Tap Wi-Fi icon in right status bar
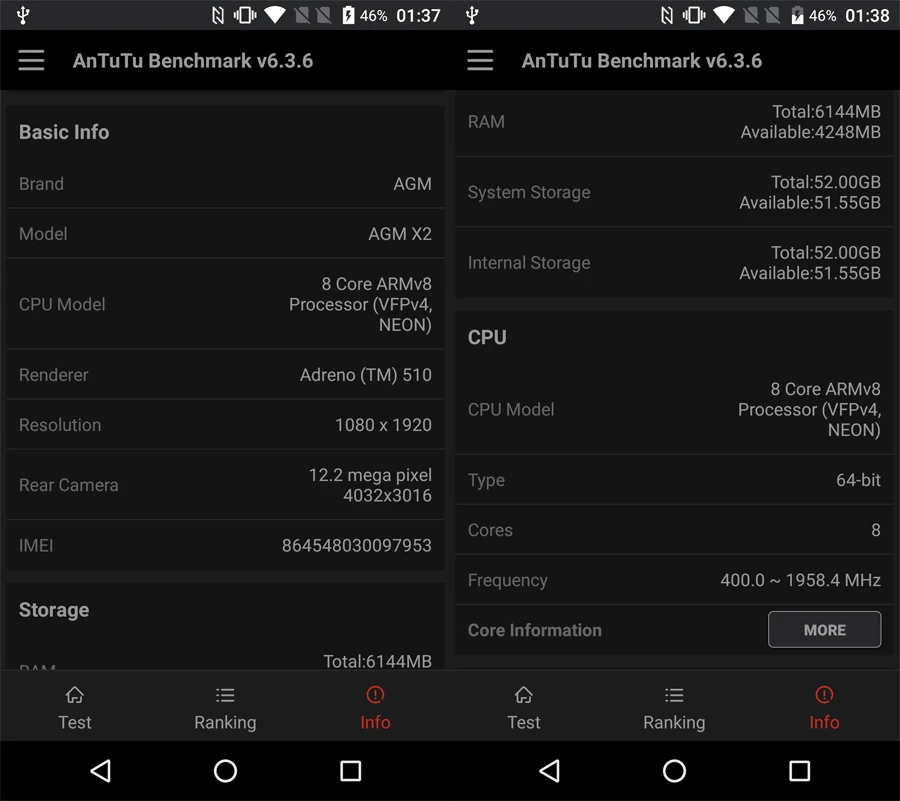900x801 pixels. (724, 15)
